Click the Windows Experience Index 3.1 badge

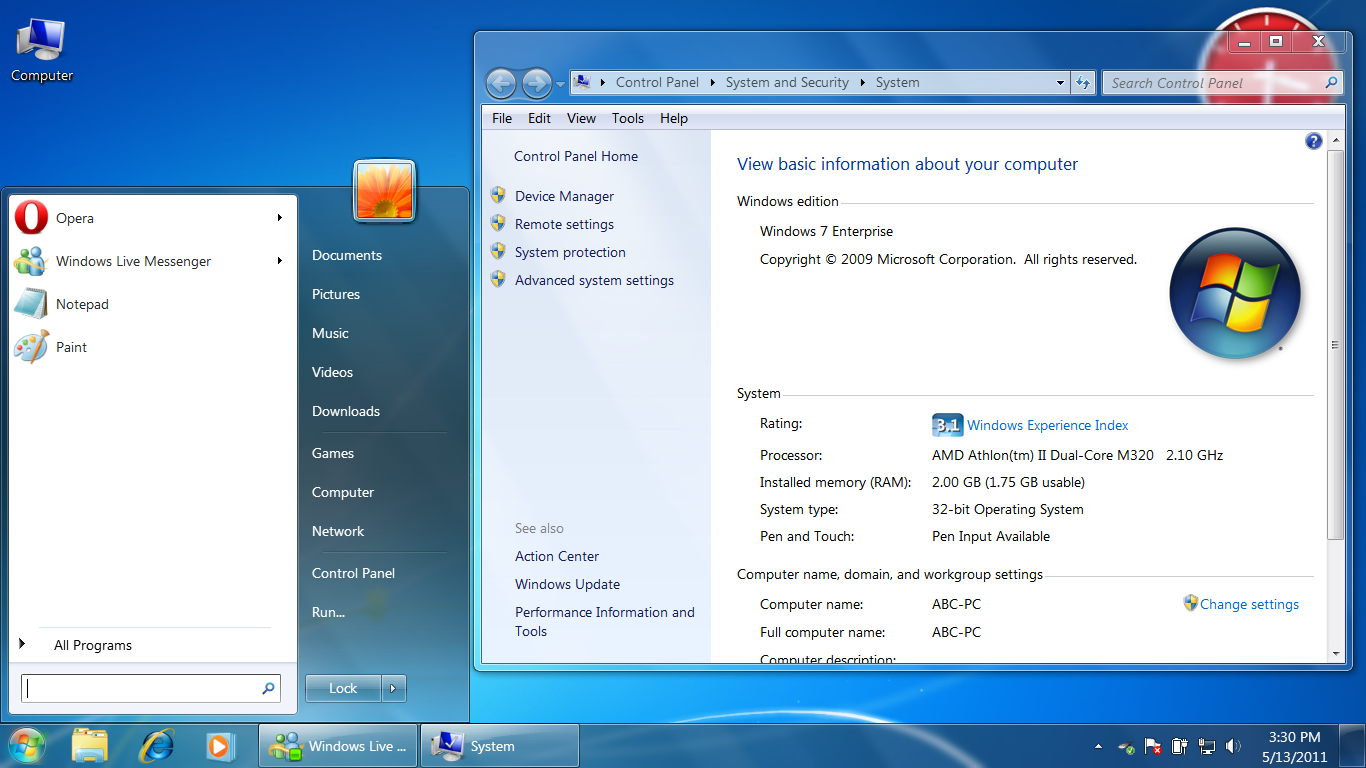[947, 425]
